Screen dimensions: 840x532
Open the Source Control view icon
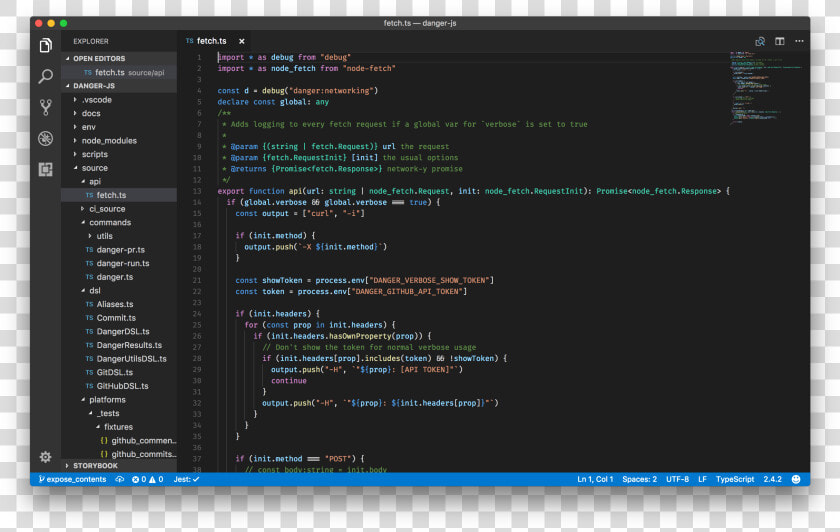coord(46,108)
